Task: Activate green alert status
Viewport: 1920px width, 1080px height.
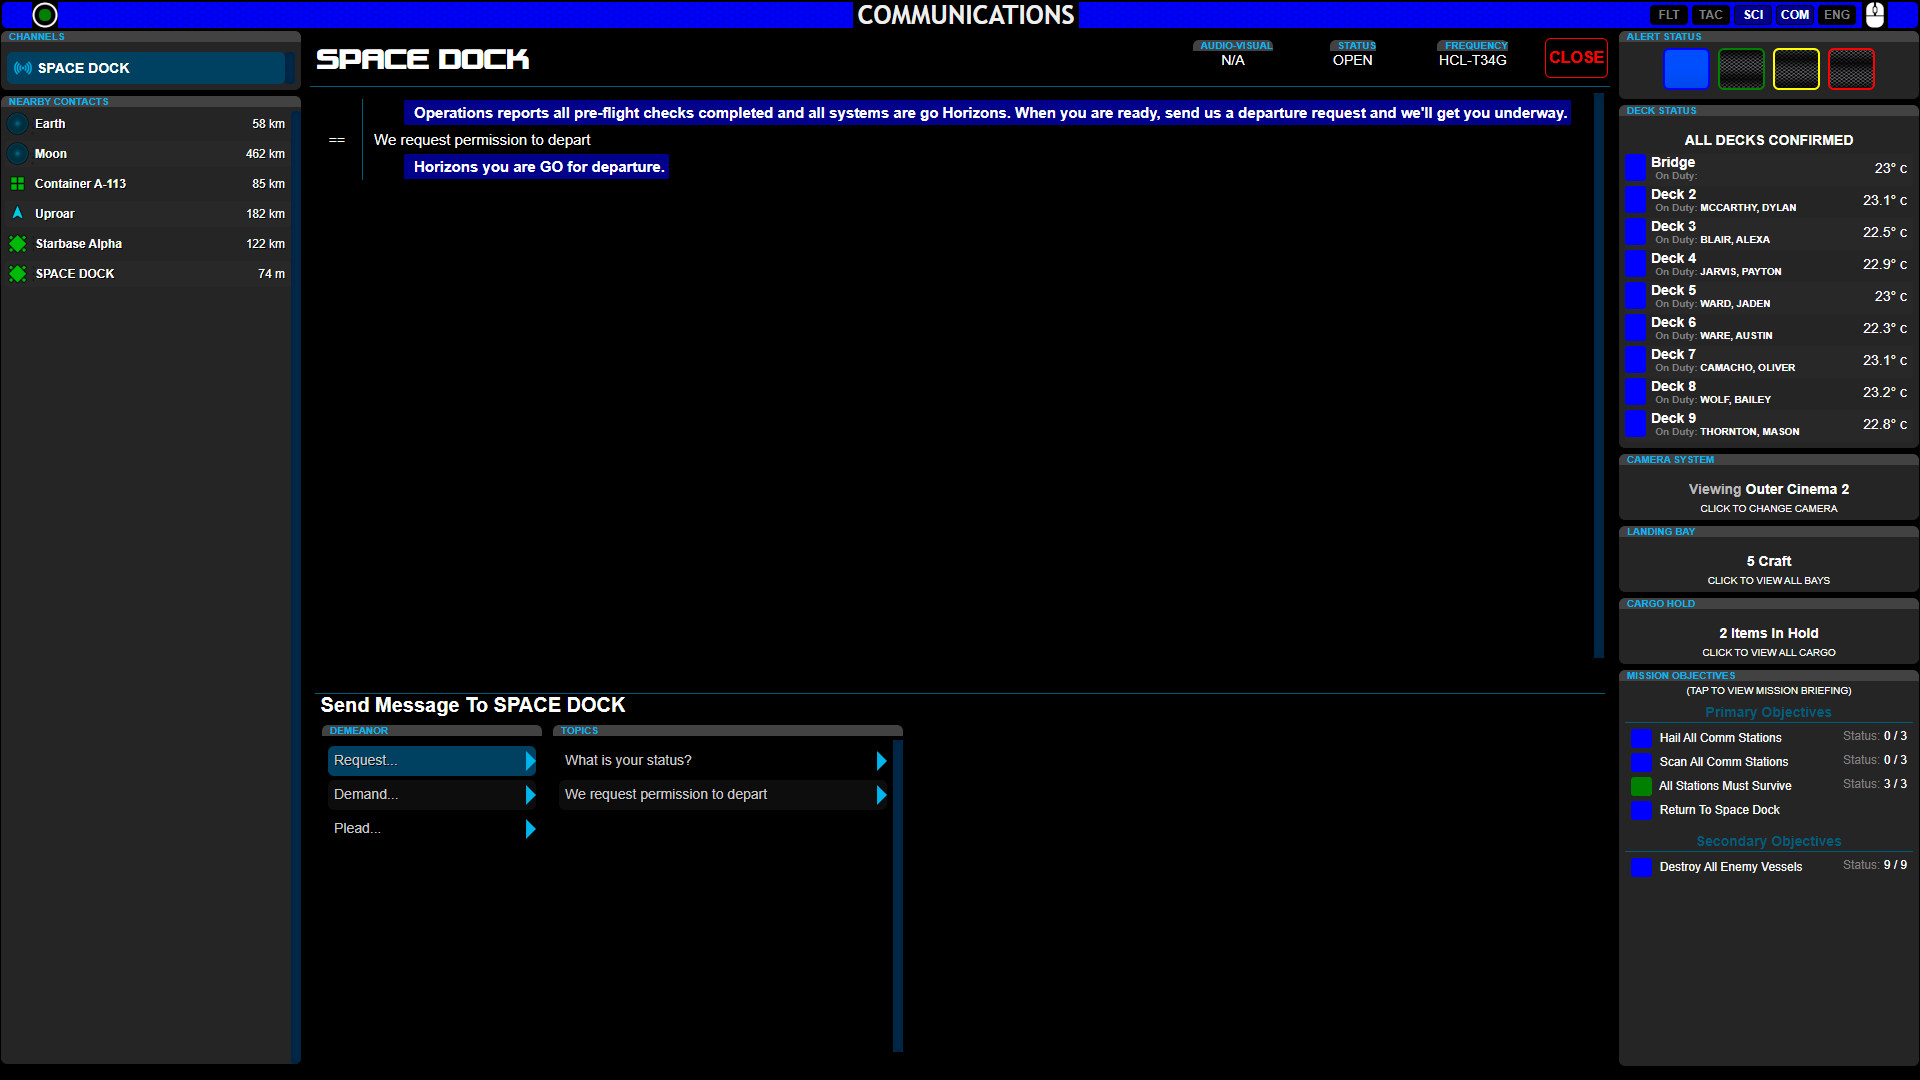Action: pos(1740,68)
